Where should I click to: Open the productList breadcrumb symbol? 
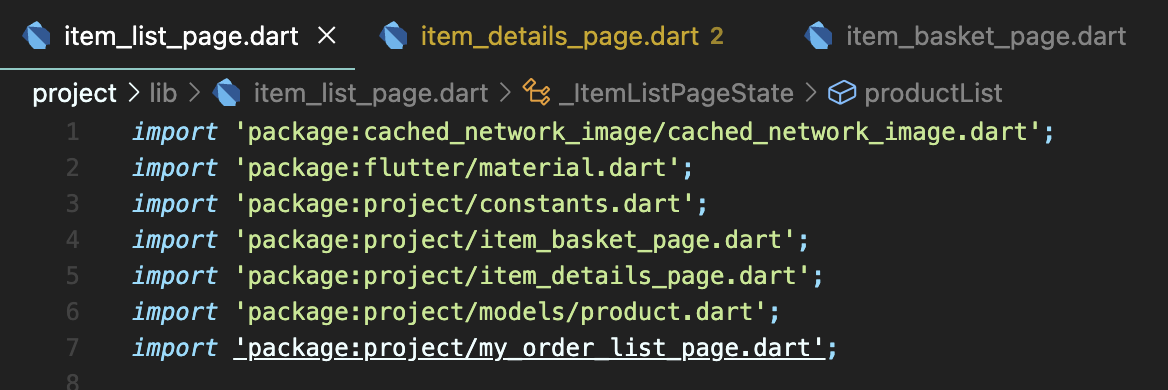[933, 93]
